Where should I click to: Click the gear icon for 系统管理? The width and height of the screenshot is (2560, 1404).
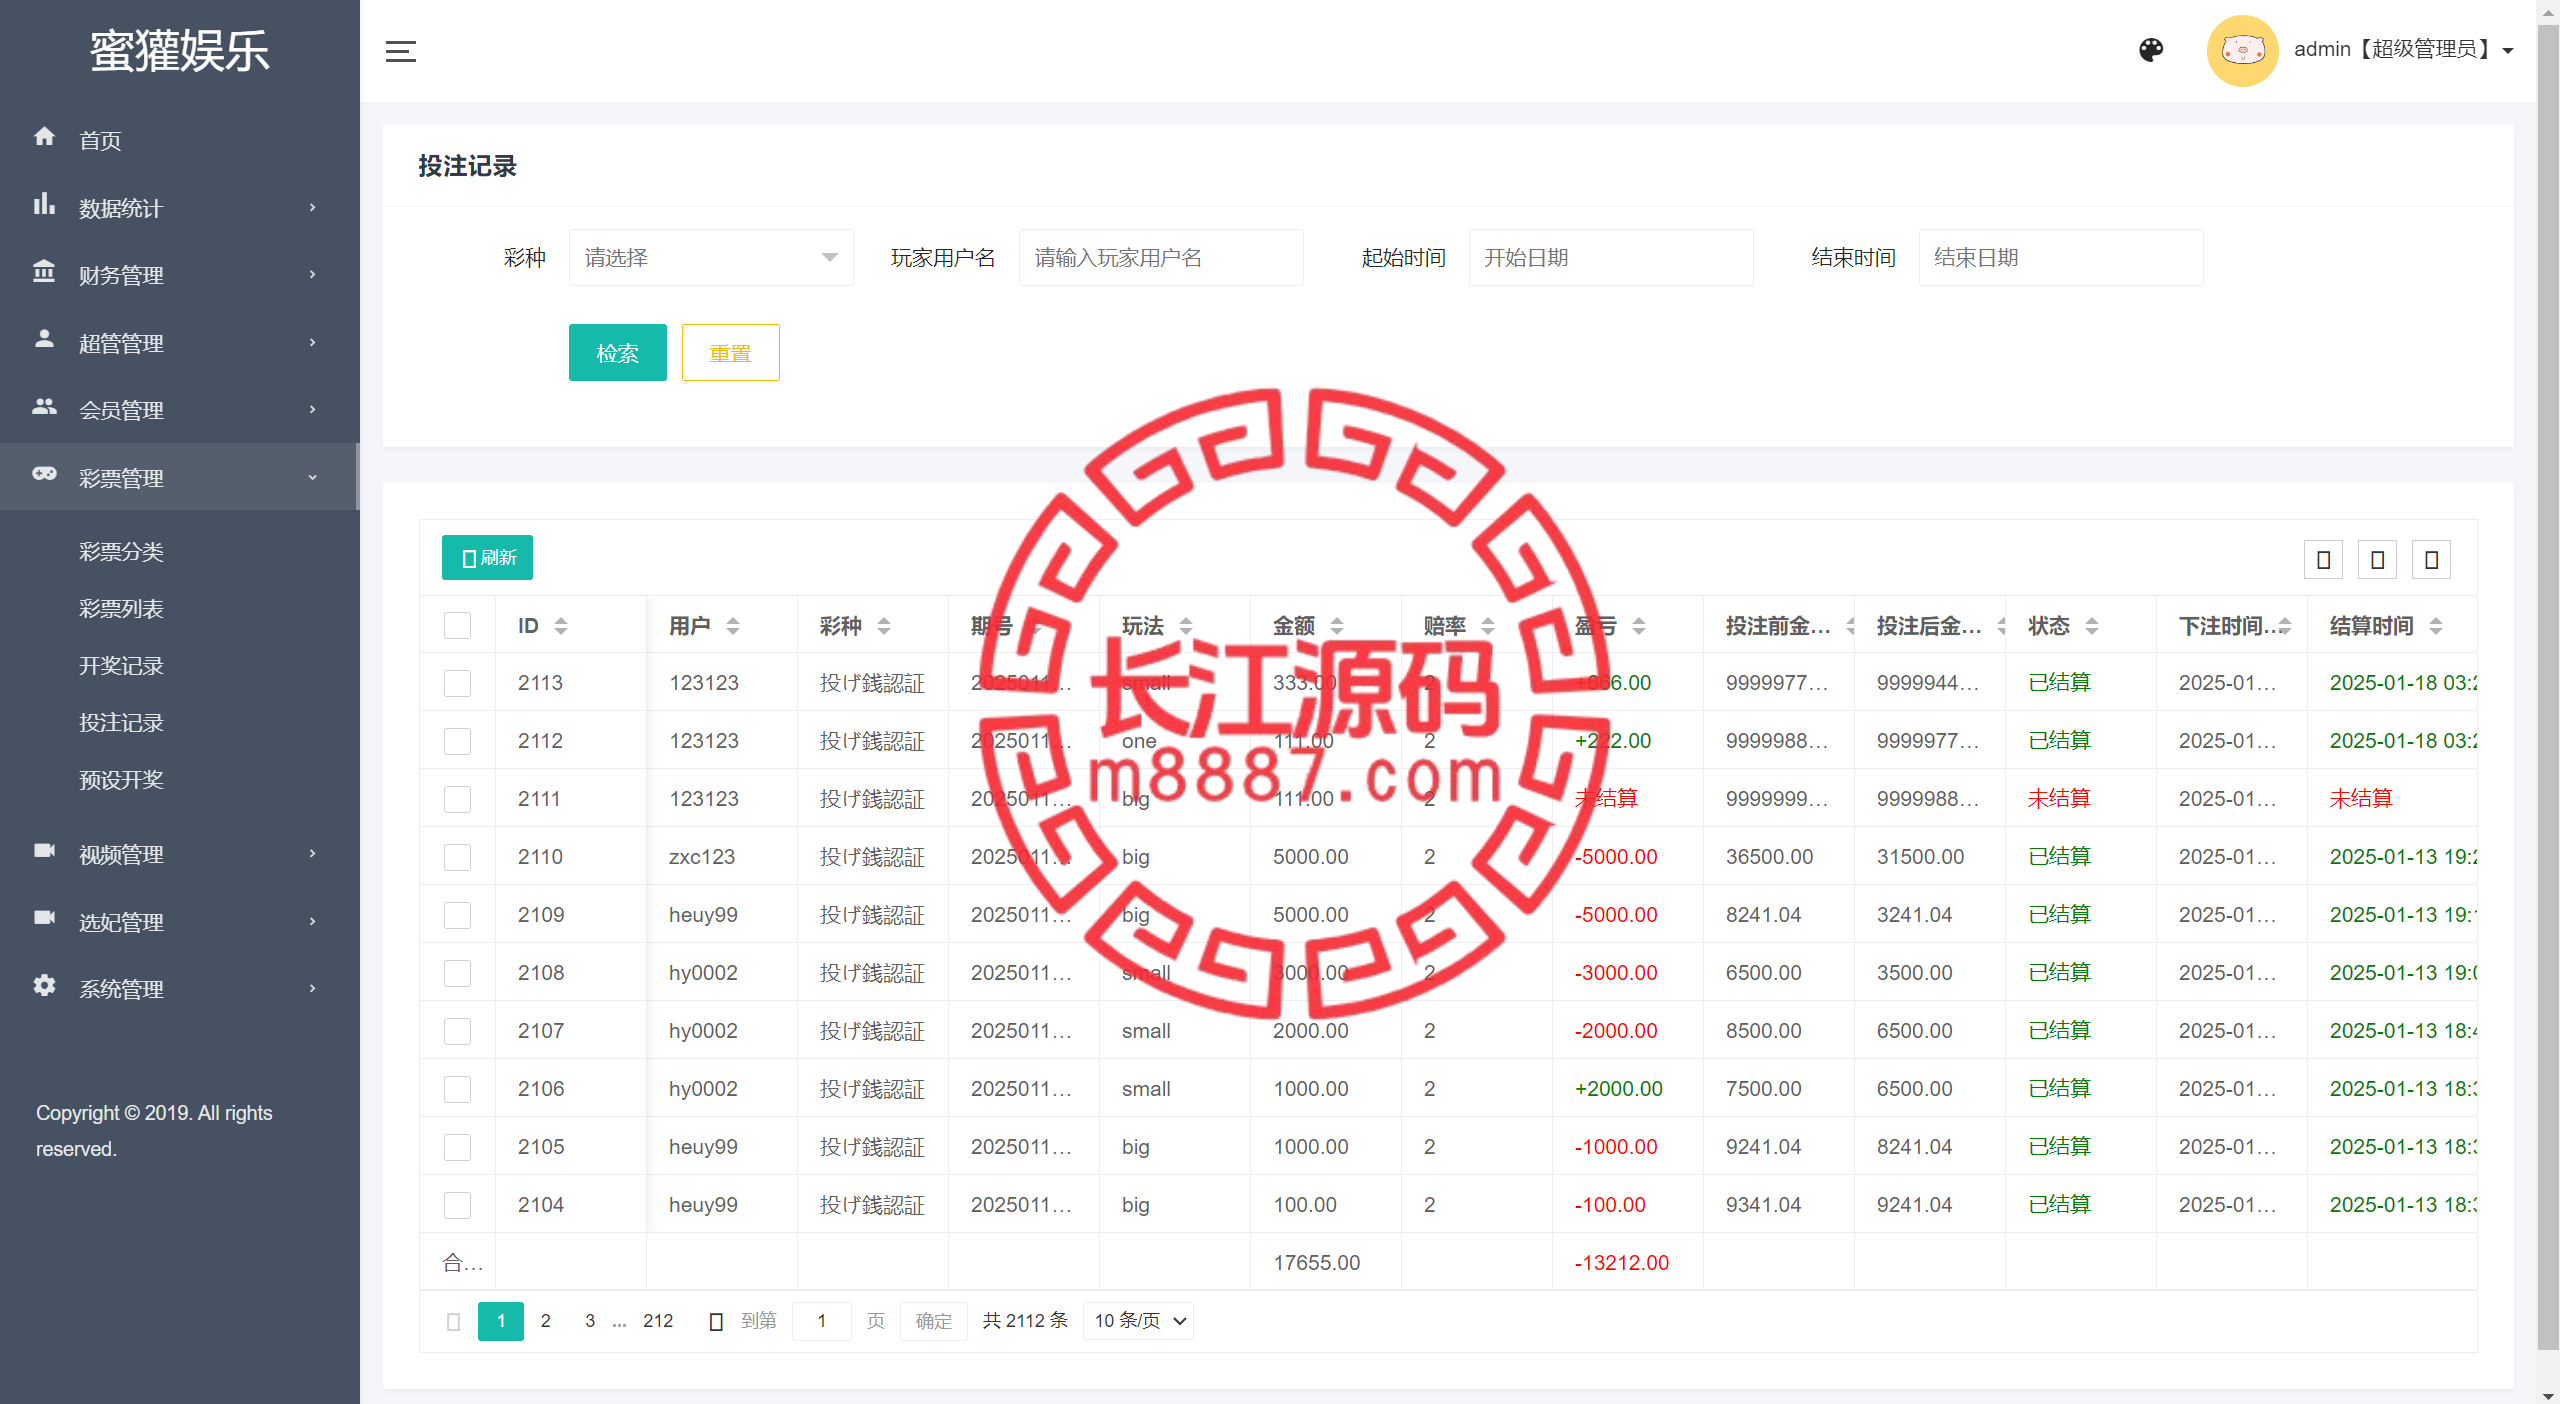pyautogui.click(x=44, y=985)
